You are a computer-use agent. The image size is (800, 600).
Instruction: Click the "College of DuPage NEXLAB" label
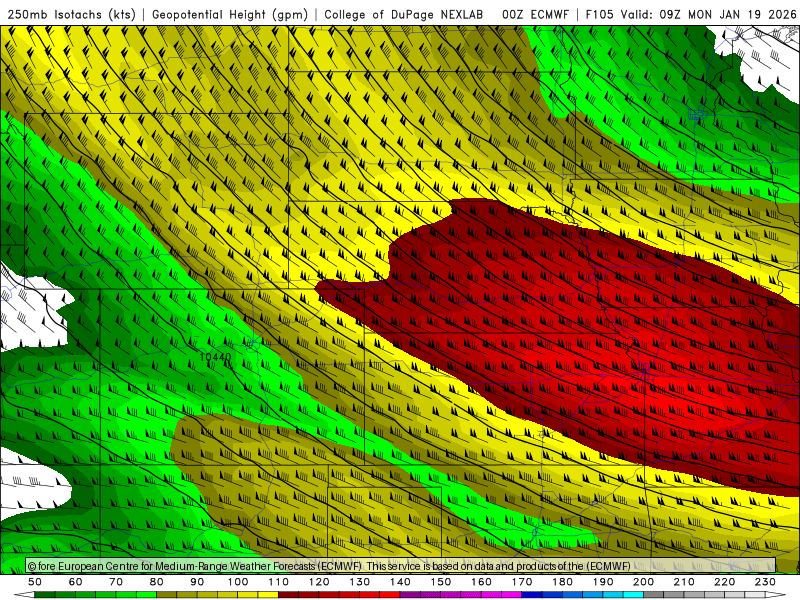click(x=404, y=14)
